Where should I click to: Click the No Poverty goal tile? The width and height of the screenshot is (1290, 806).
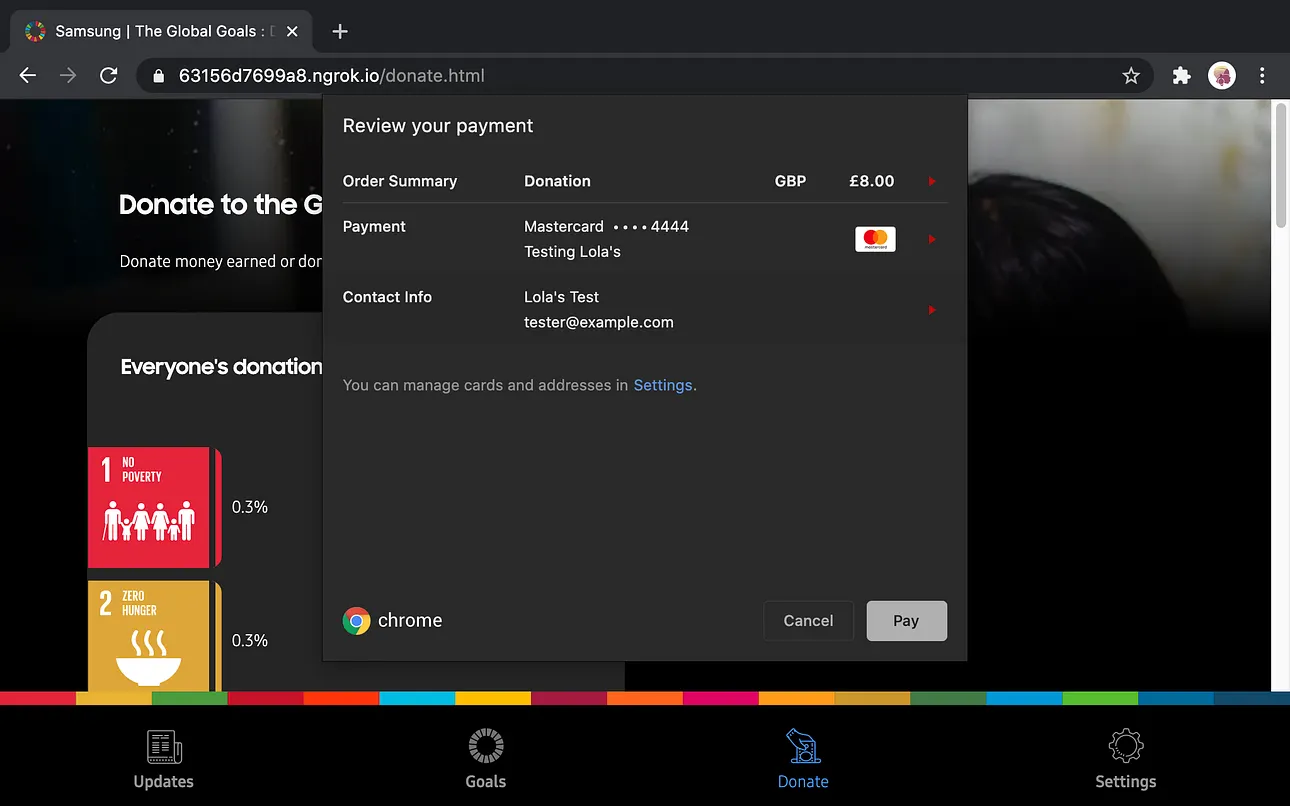point(148,507)
